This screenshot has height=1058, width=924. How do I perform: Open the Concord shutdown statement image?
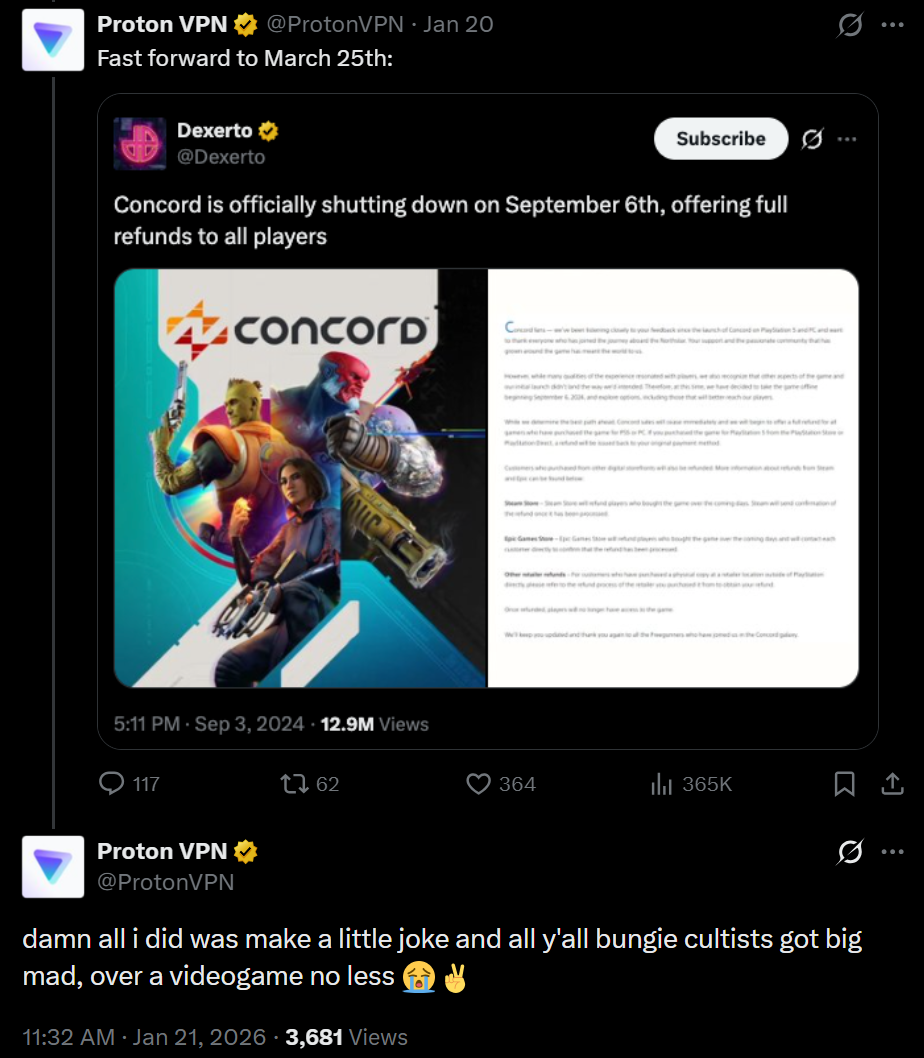[673, 478]
